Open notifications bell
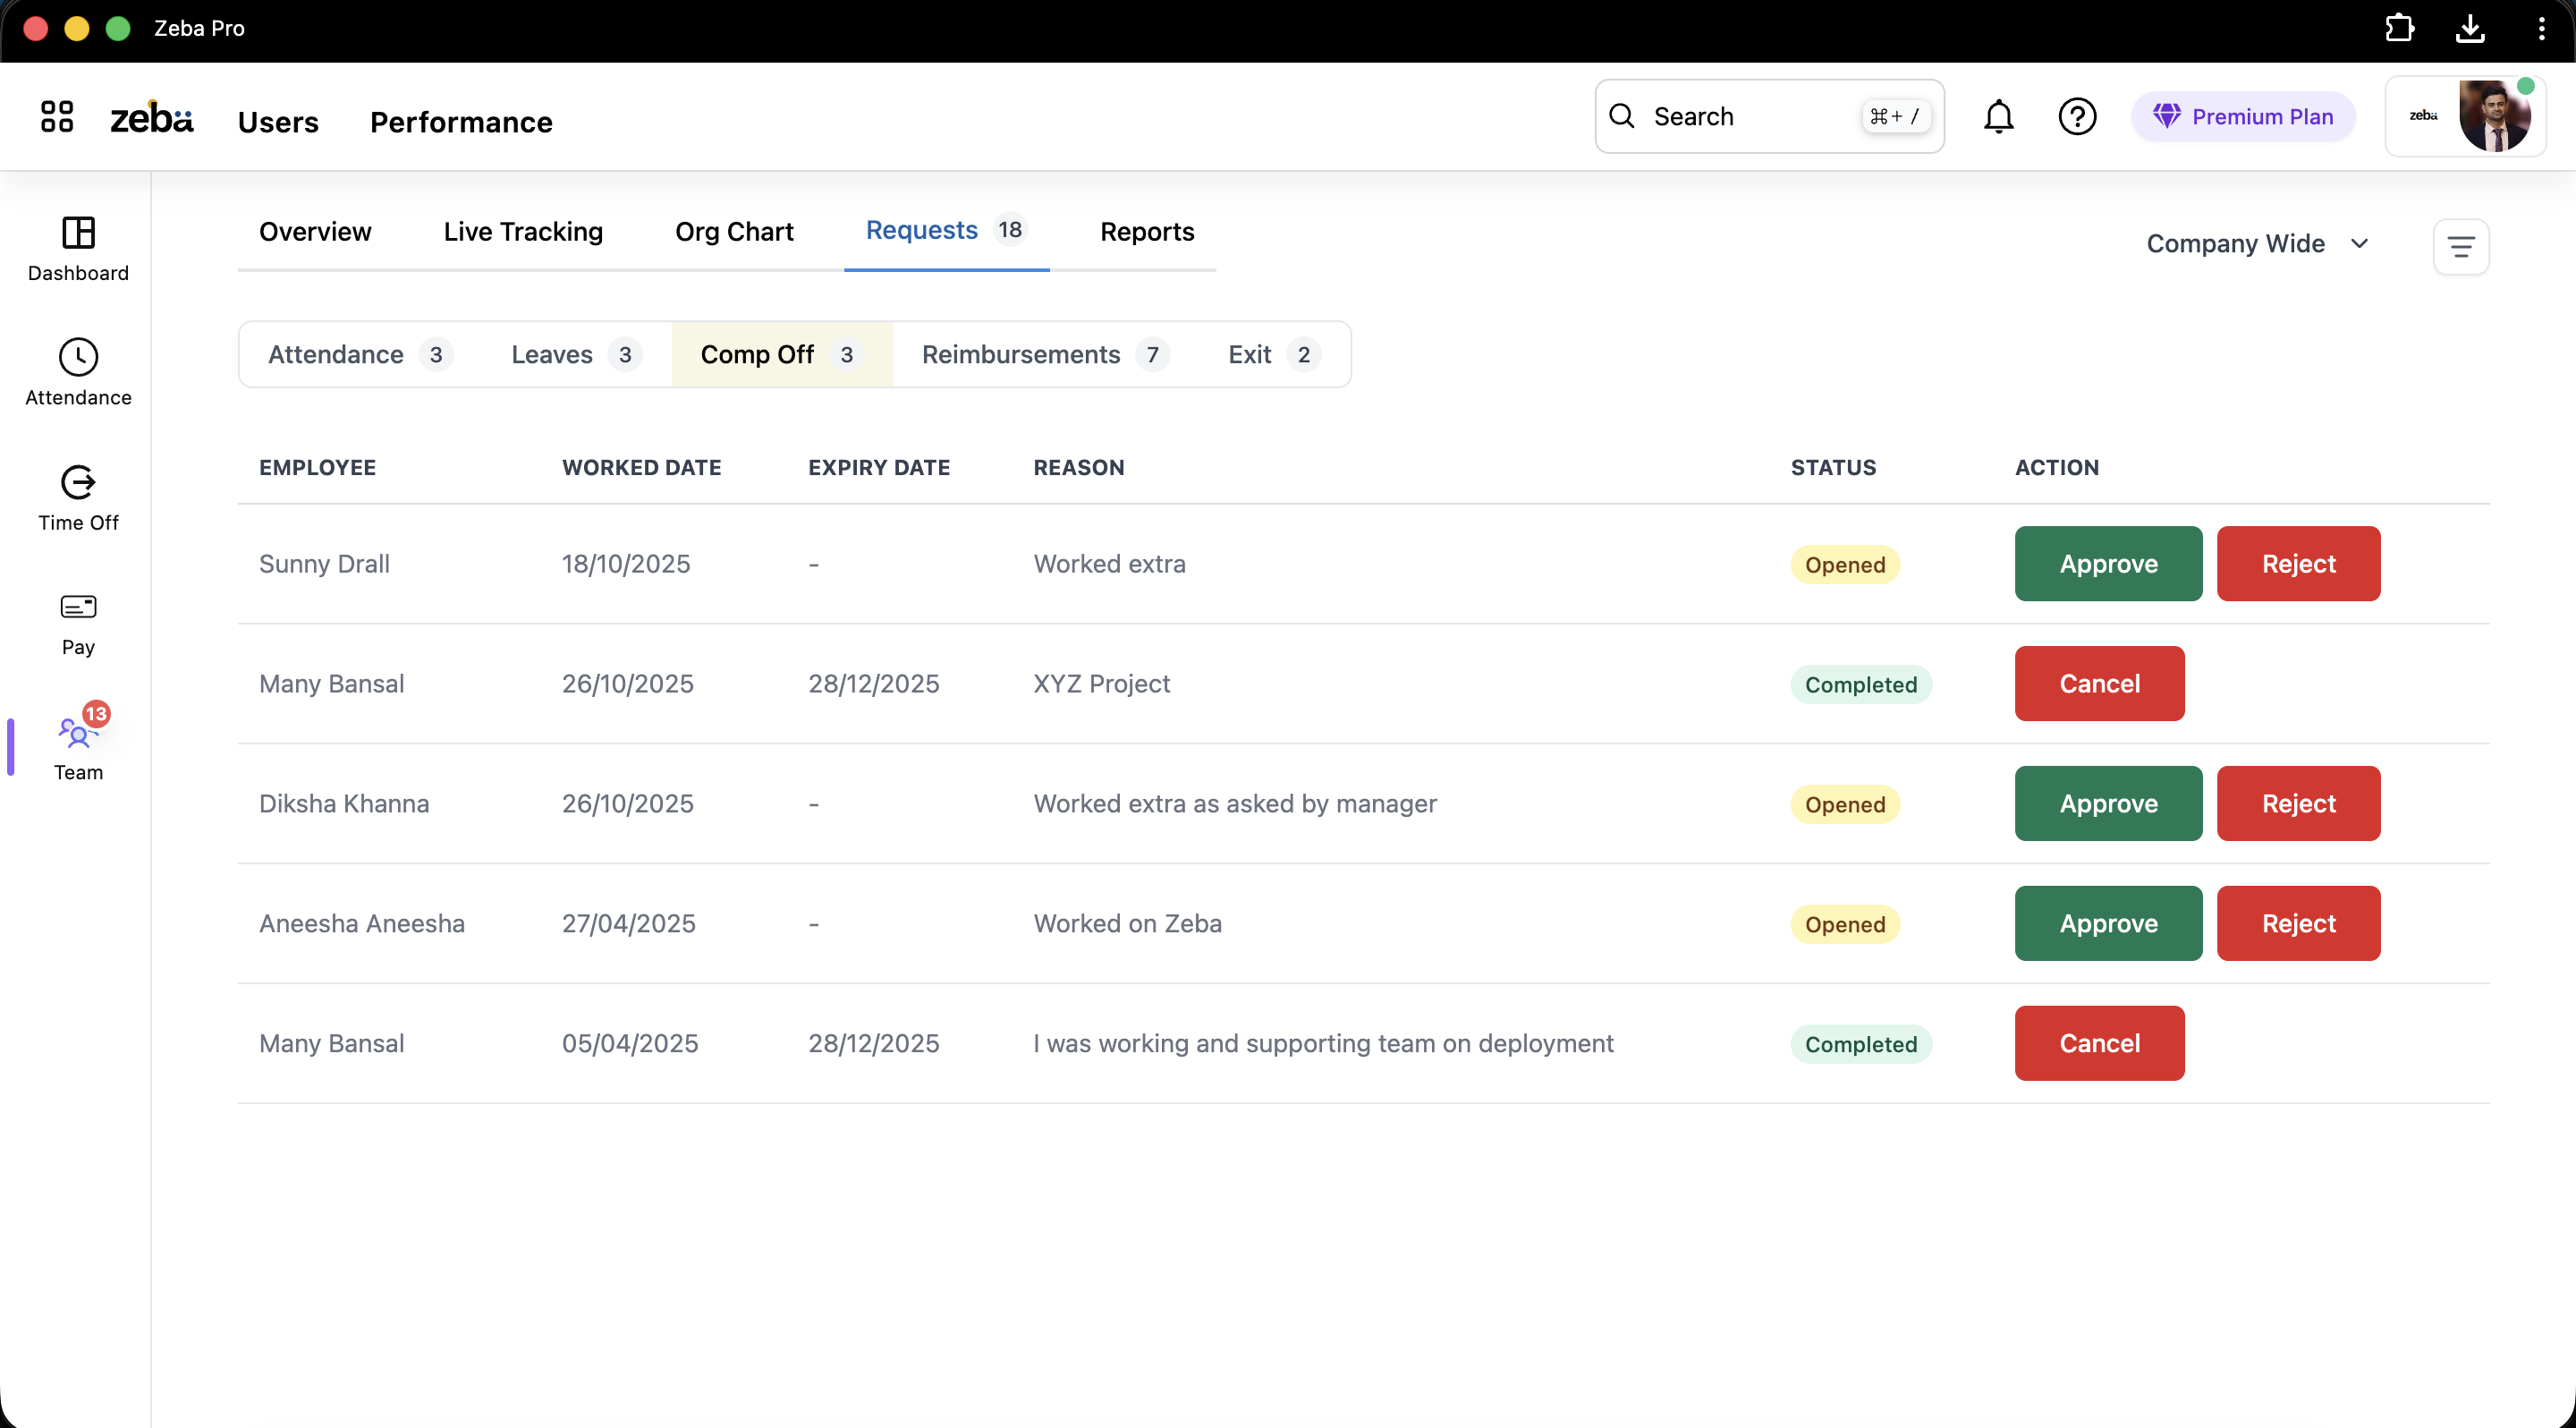 (x=1998, y=117)
